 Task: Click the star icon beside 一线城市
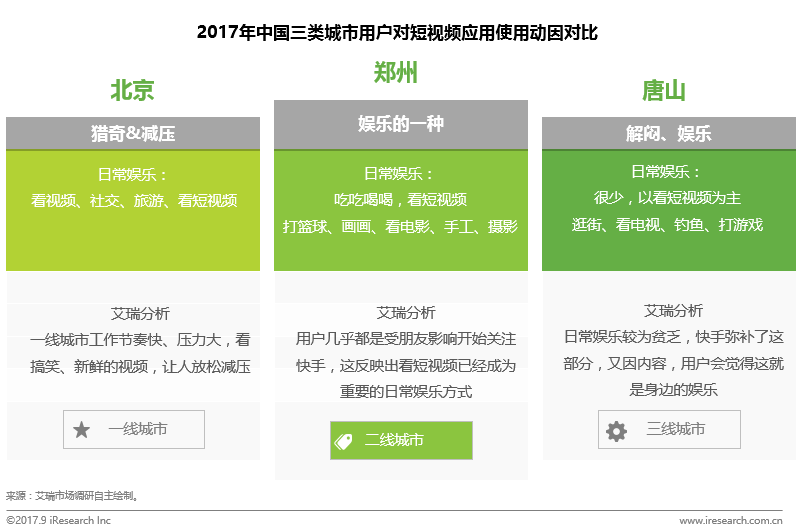pos(82,429)
